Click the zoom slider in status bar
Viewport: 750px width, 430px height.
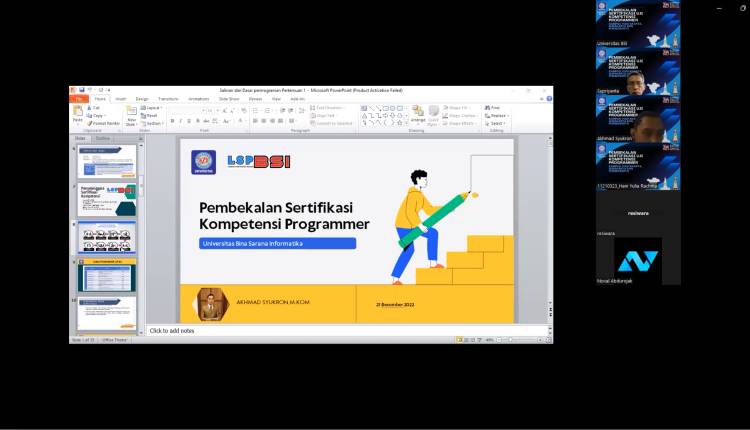pos(519,340)
